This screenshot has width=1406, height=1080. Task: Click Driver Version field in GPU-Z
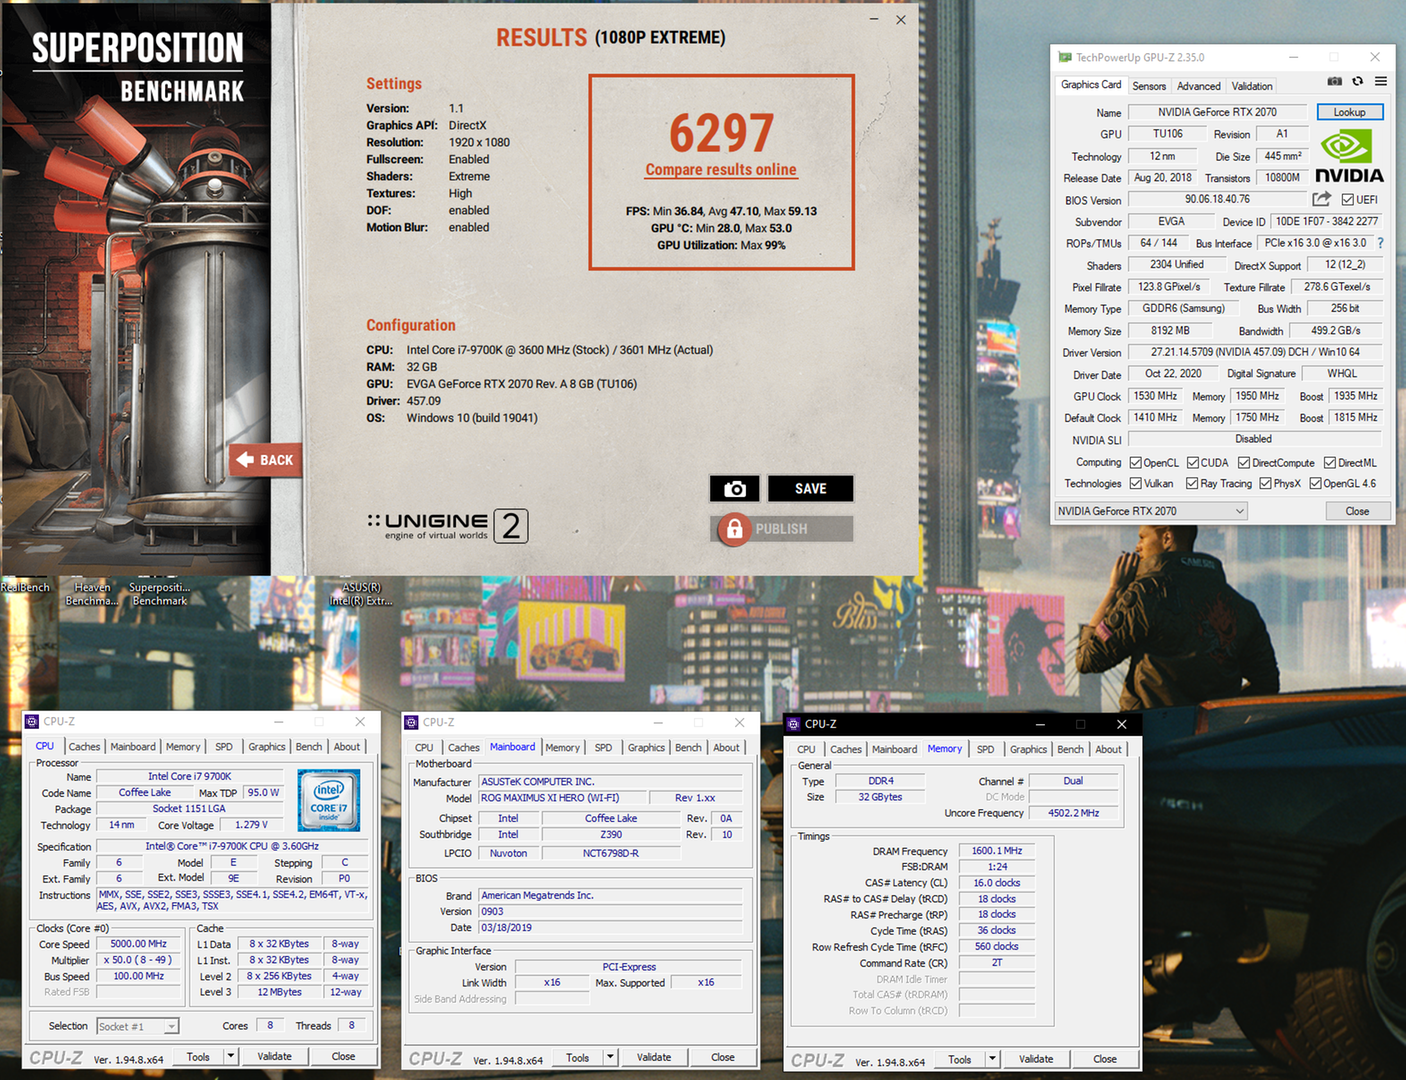tap(1255, 352)
